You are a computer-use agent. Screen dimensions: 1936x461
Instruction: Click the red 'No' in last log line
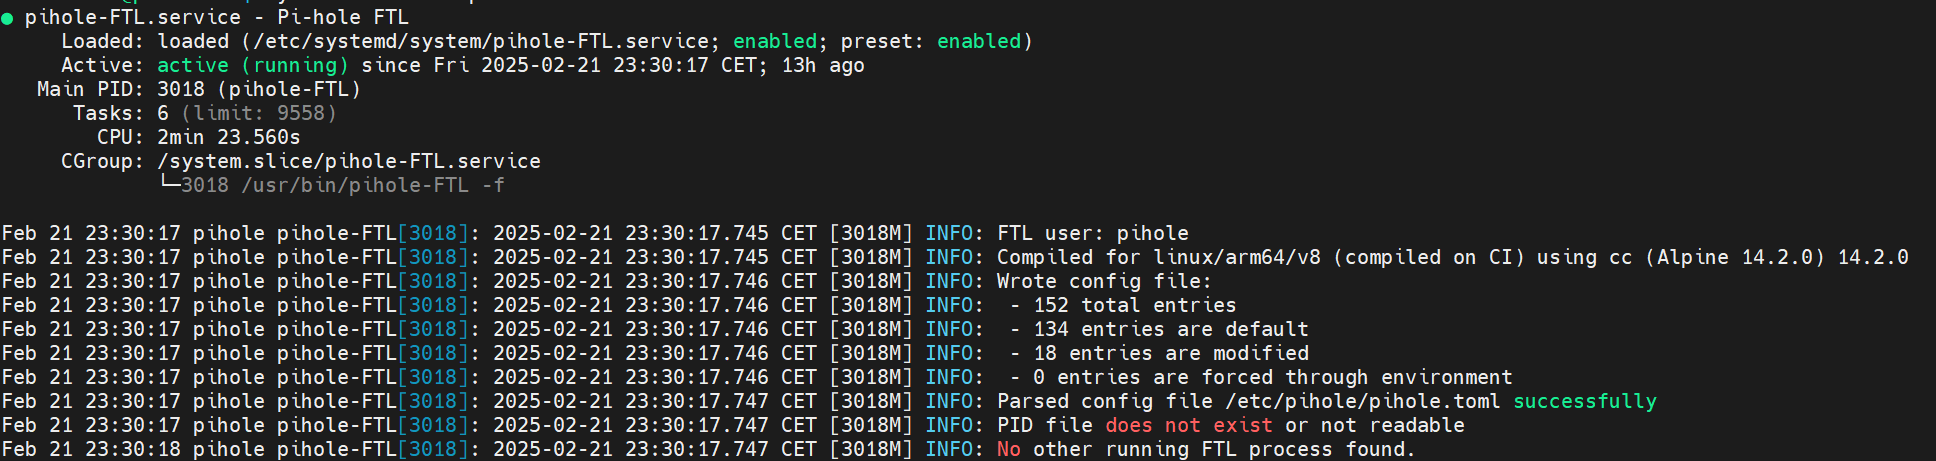click(1009, 449)
